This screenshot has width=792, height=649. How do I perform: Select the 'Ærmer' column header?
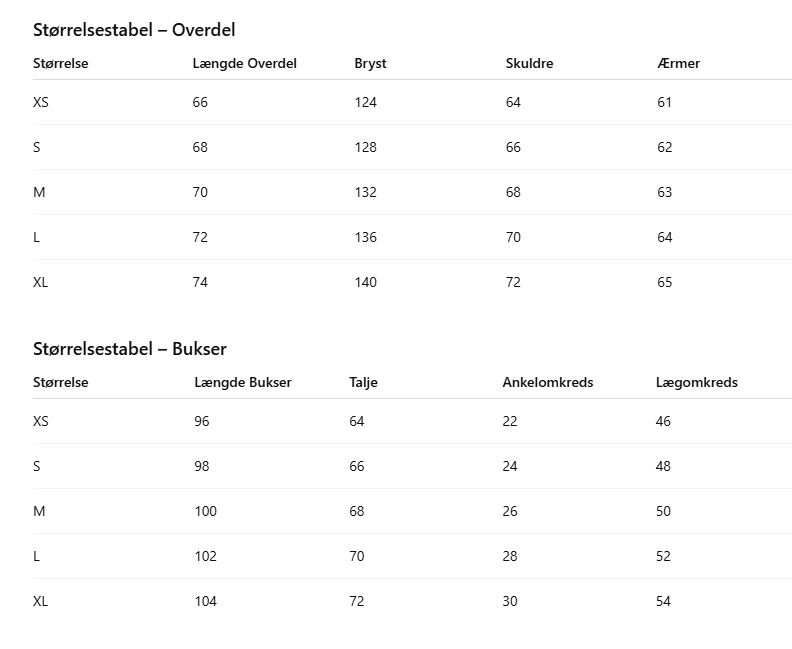679,64
